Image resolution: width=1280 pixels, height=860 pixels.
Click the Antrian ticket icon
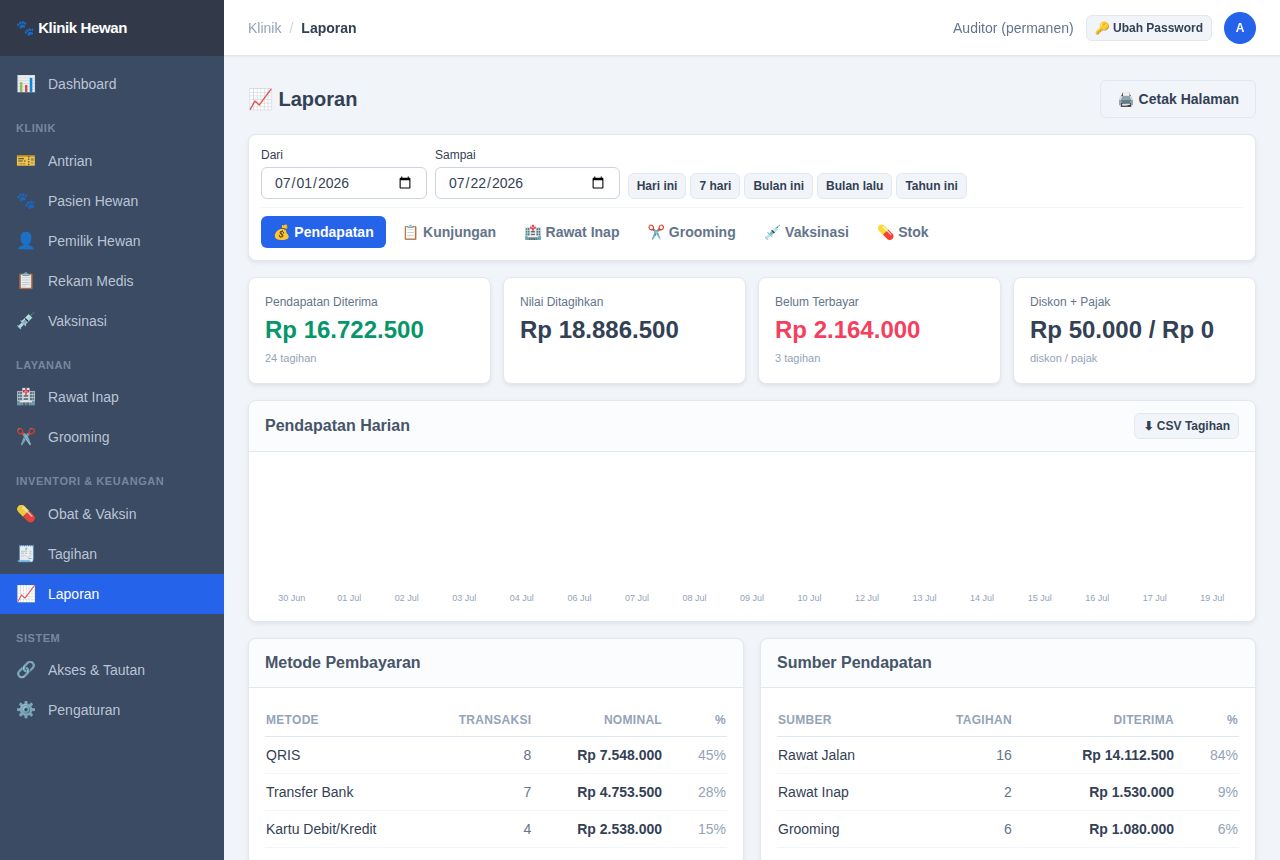(x=26, y=161)
